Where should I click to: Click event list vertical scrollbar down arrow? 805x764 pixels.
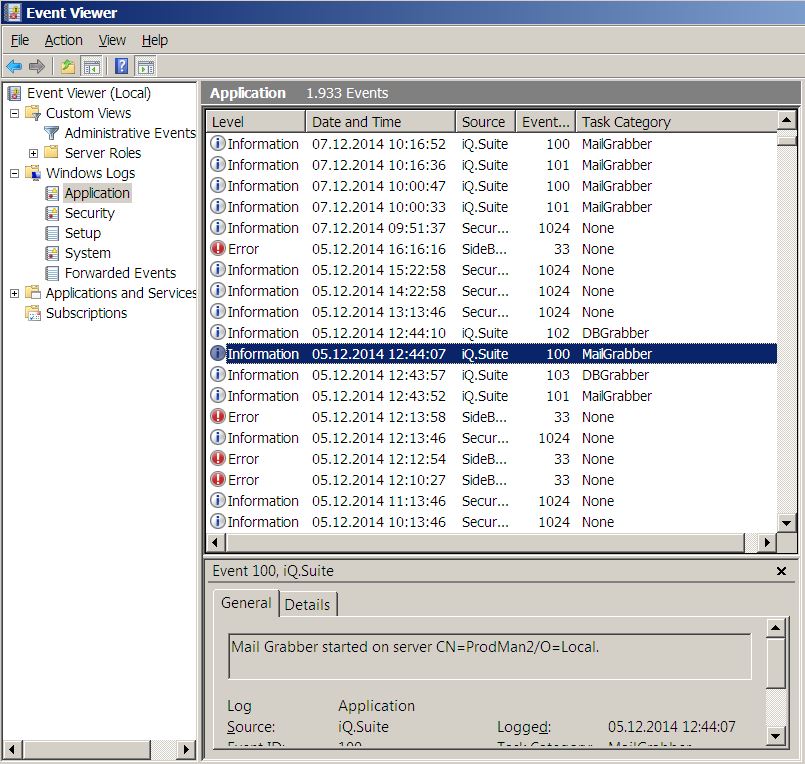pyautogui.click(x=787, y=524)
